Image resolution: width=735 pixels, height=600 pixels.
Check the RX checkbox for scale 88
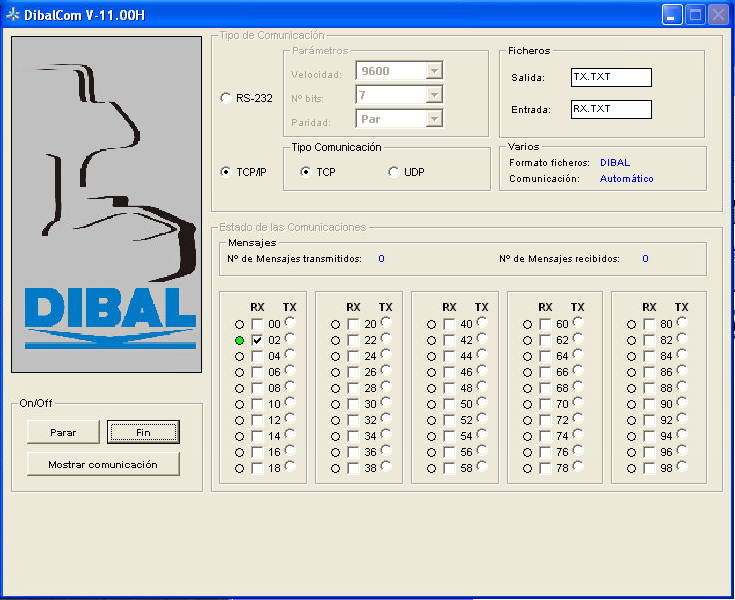coord(649,389)
